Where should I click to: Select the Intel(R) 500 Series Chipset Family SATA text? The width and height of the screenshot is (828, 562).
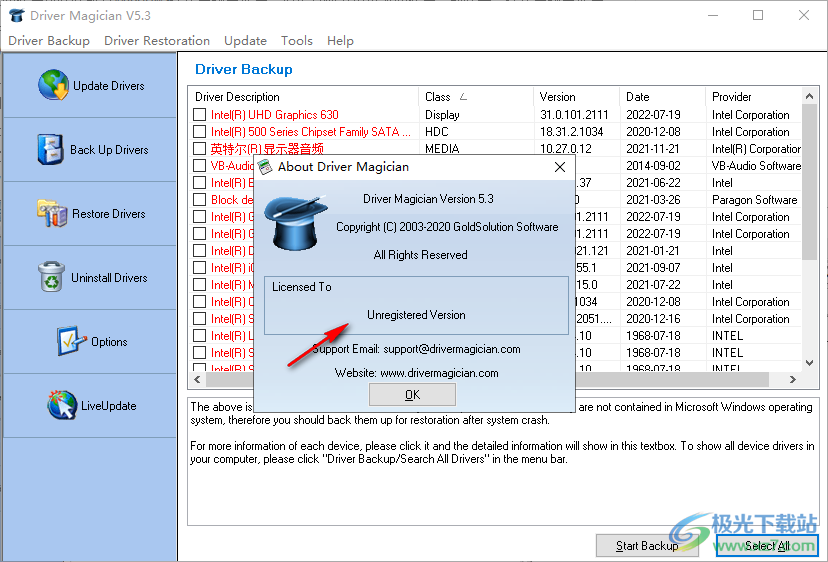[310, 132]
